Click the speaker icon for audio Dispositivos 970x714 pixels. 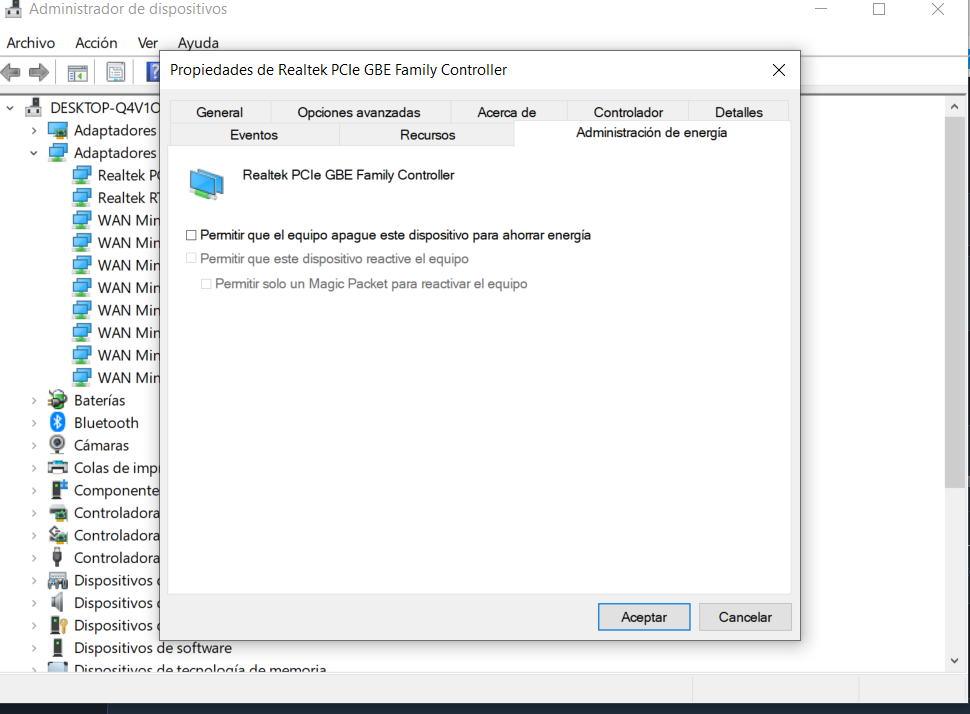(57, 602)
